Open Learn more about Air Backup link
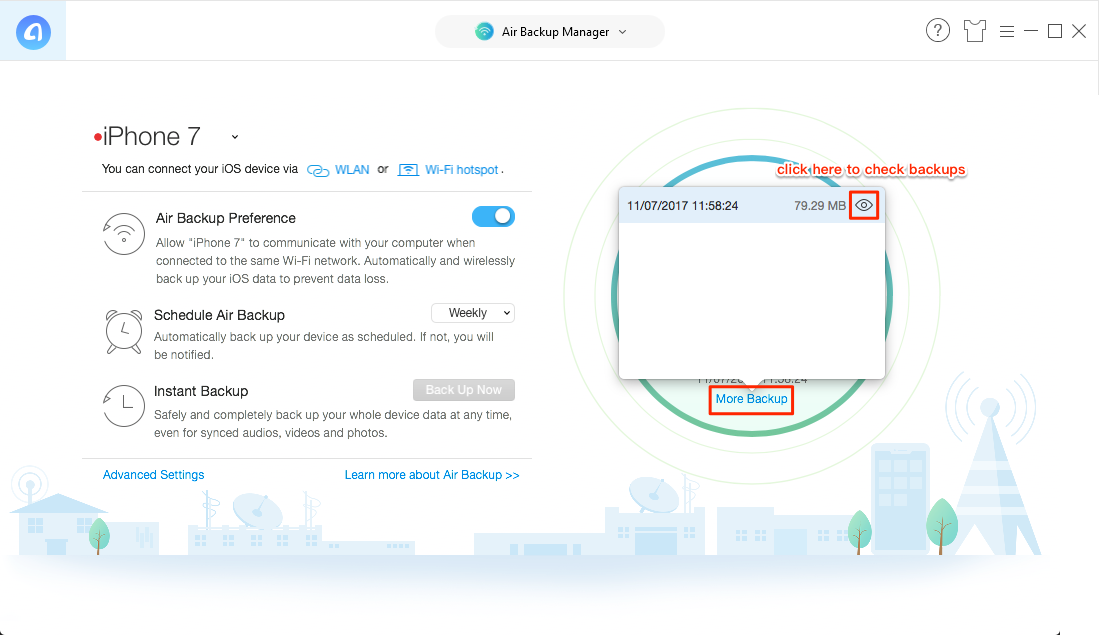This screenshot has height=635, width=1099. pyautogui.click(x=432, y=474)
